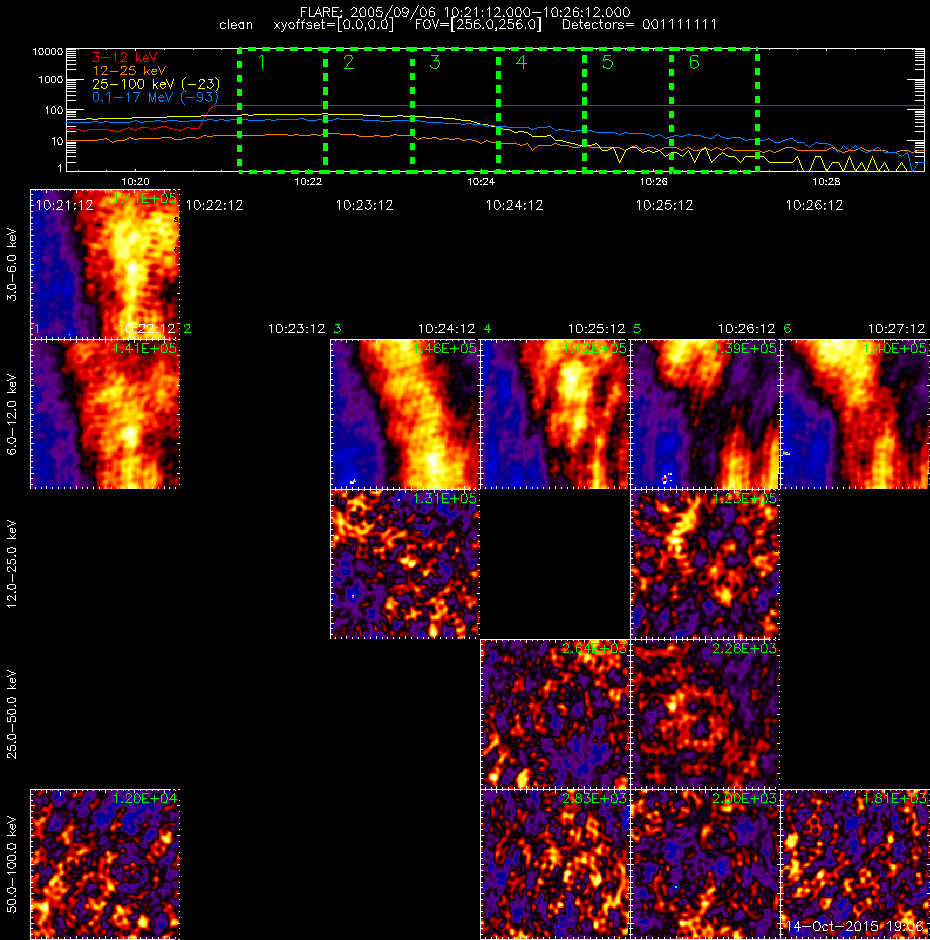Click interval marker 3 in the light curve
Viewport: 930px width, 940px height.
[435, 62]
